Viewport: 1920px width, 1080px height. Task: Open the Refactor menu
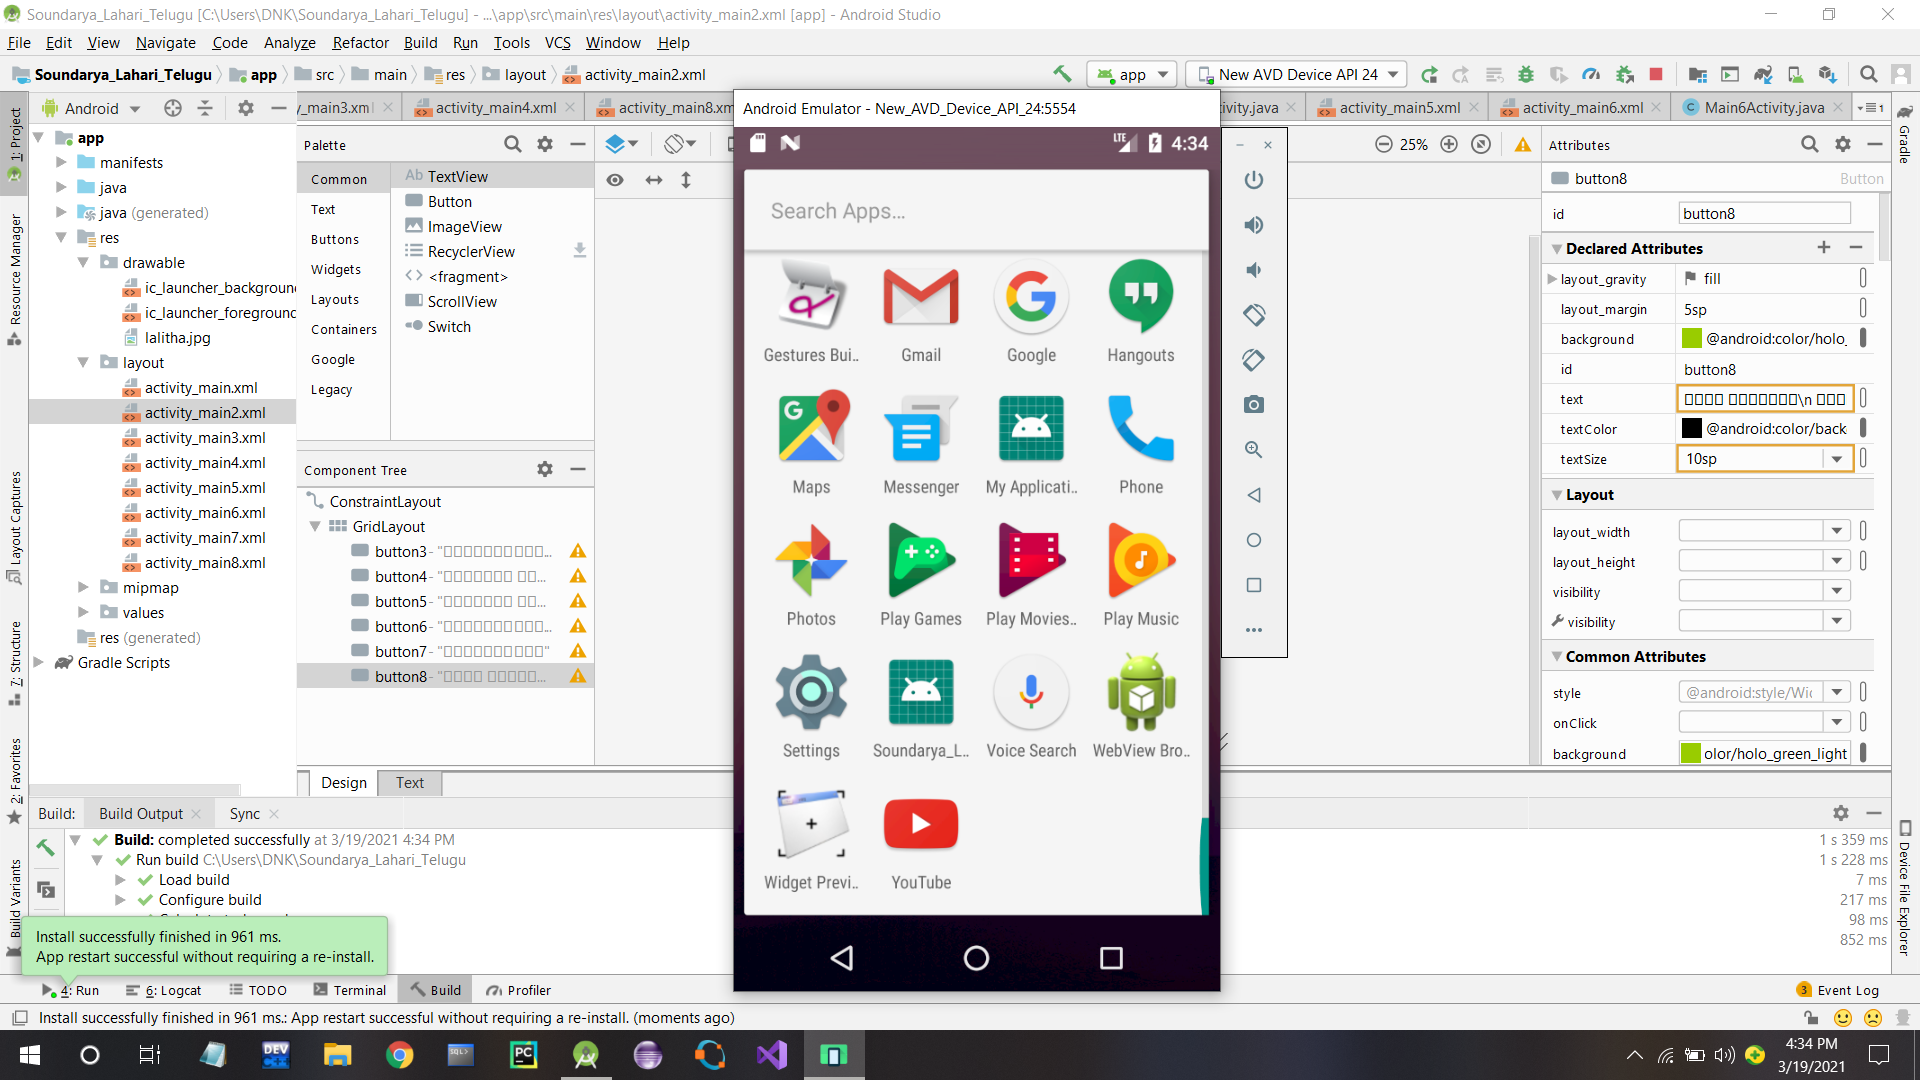coord(359,43)
